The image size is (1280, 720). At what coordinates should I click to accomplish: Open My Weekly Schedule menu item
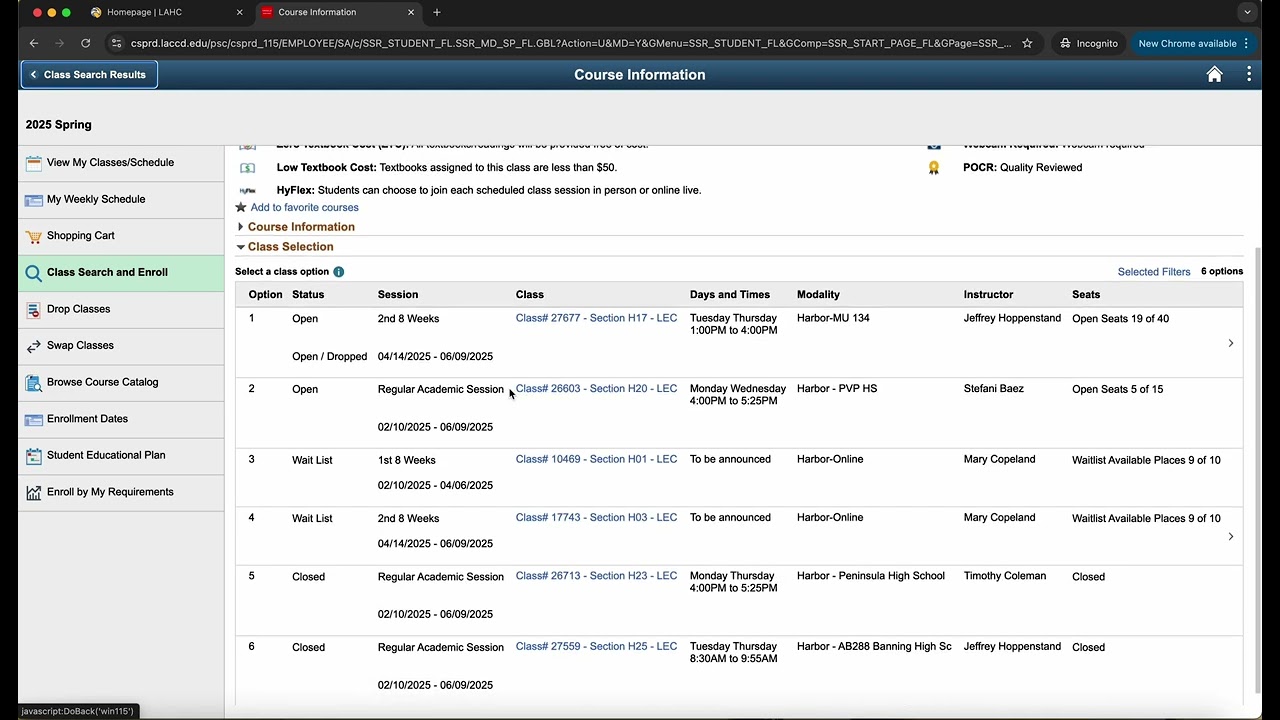tap(121, 199)
